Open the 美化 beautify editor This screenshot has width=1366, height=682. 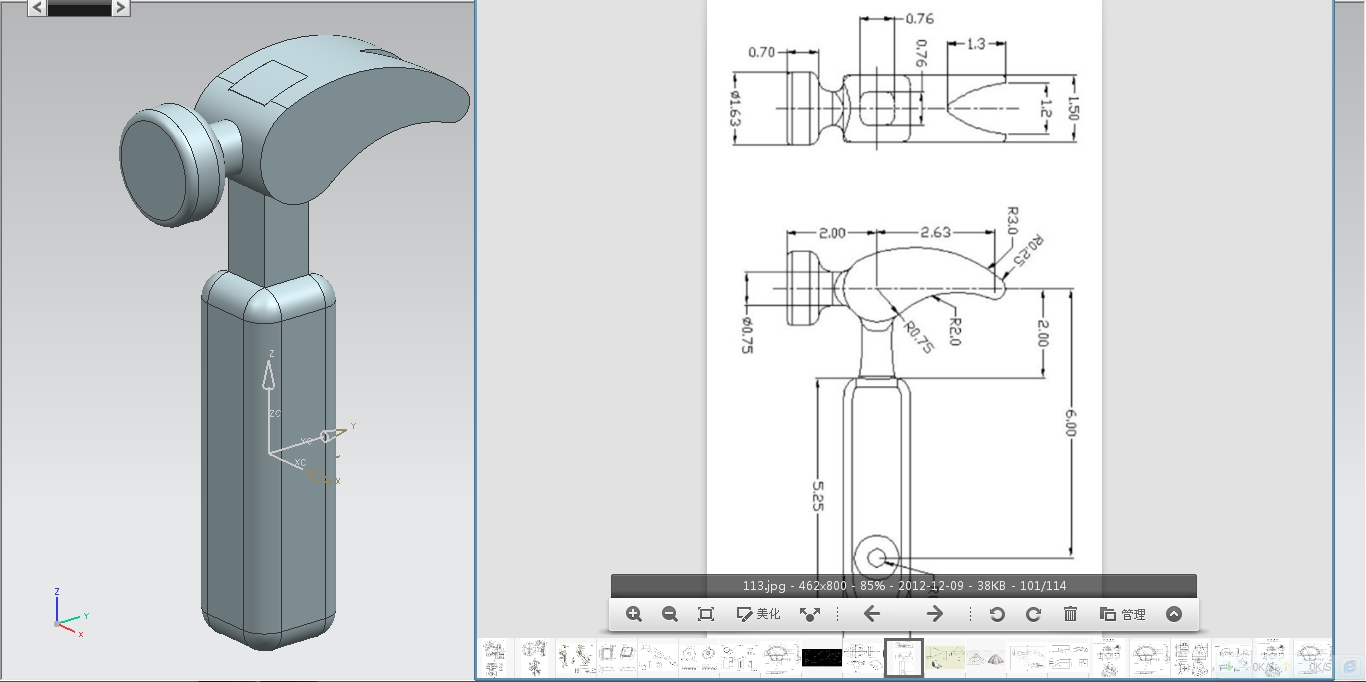(758, 614)
